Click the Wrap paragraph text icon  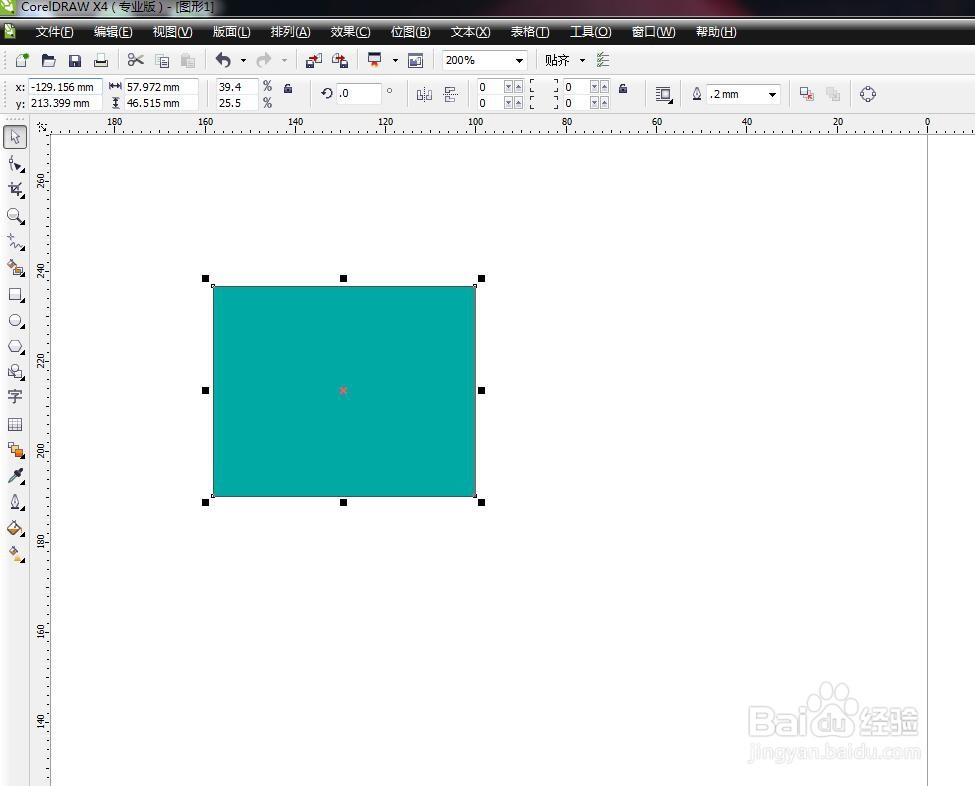pyautogui.click(x=664, y=95)
